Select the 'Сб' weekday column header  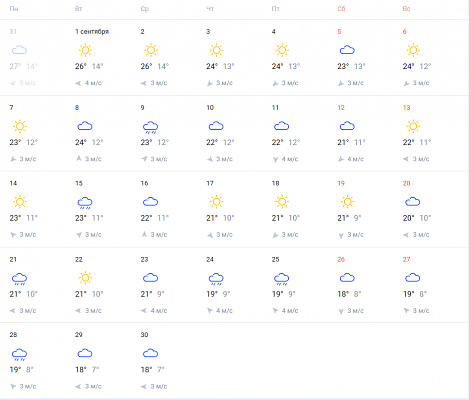coord(341,9)
